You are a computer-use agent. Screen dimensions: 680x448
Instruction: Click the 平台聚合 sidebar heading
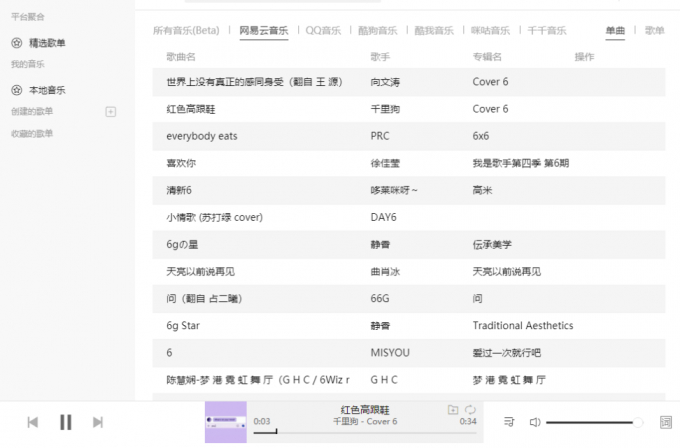click(27, 17)
